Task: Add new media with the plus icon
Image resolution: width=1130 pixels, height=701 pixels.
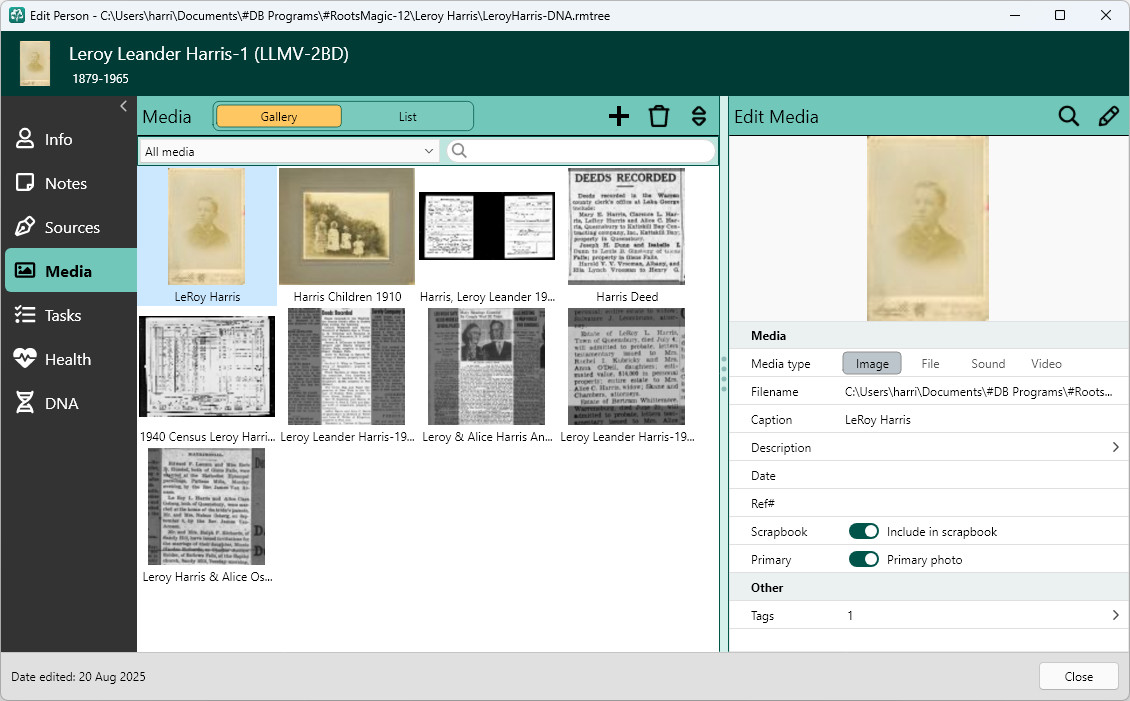Action: point(618,116)
